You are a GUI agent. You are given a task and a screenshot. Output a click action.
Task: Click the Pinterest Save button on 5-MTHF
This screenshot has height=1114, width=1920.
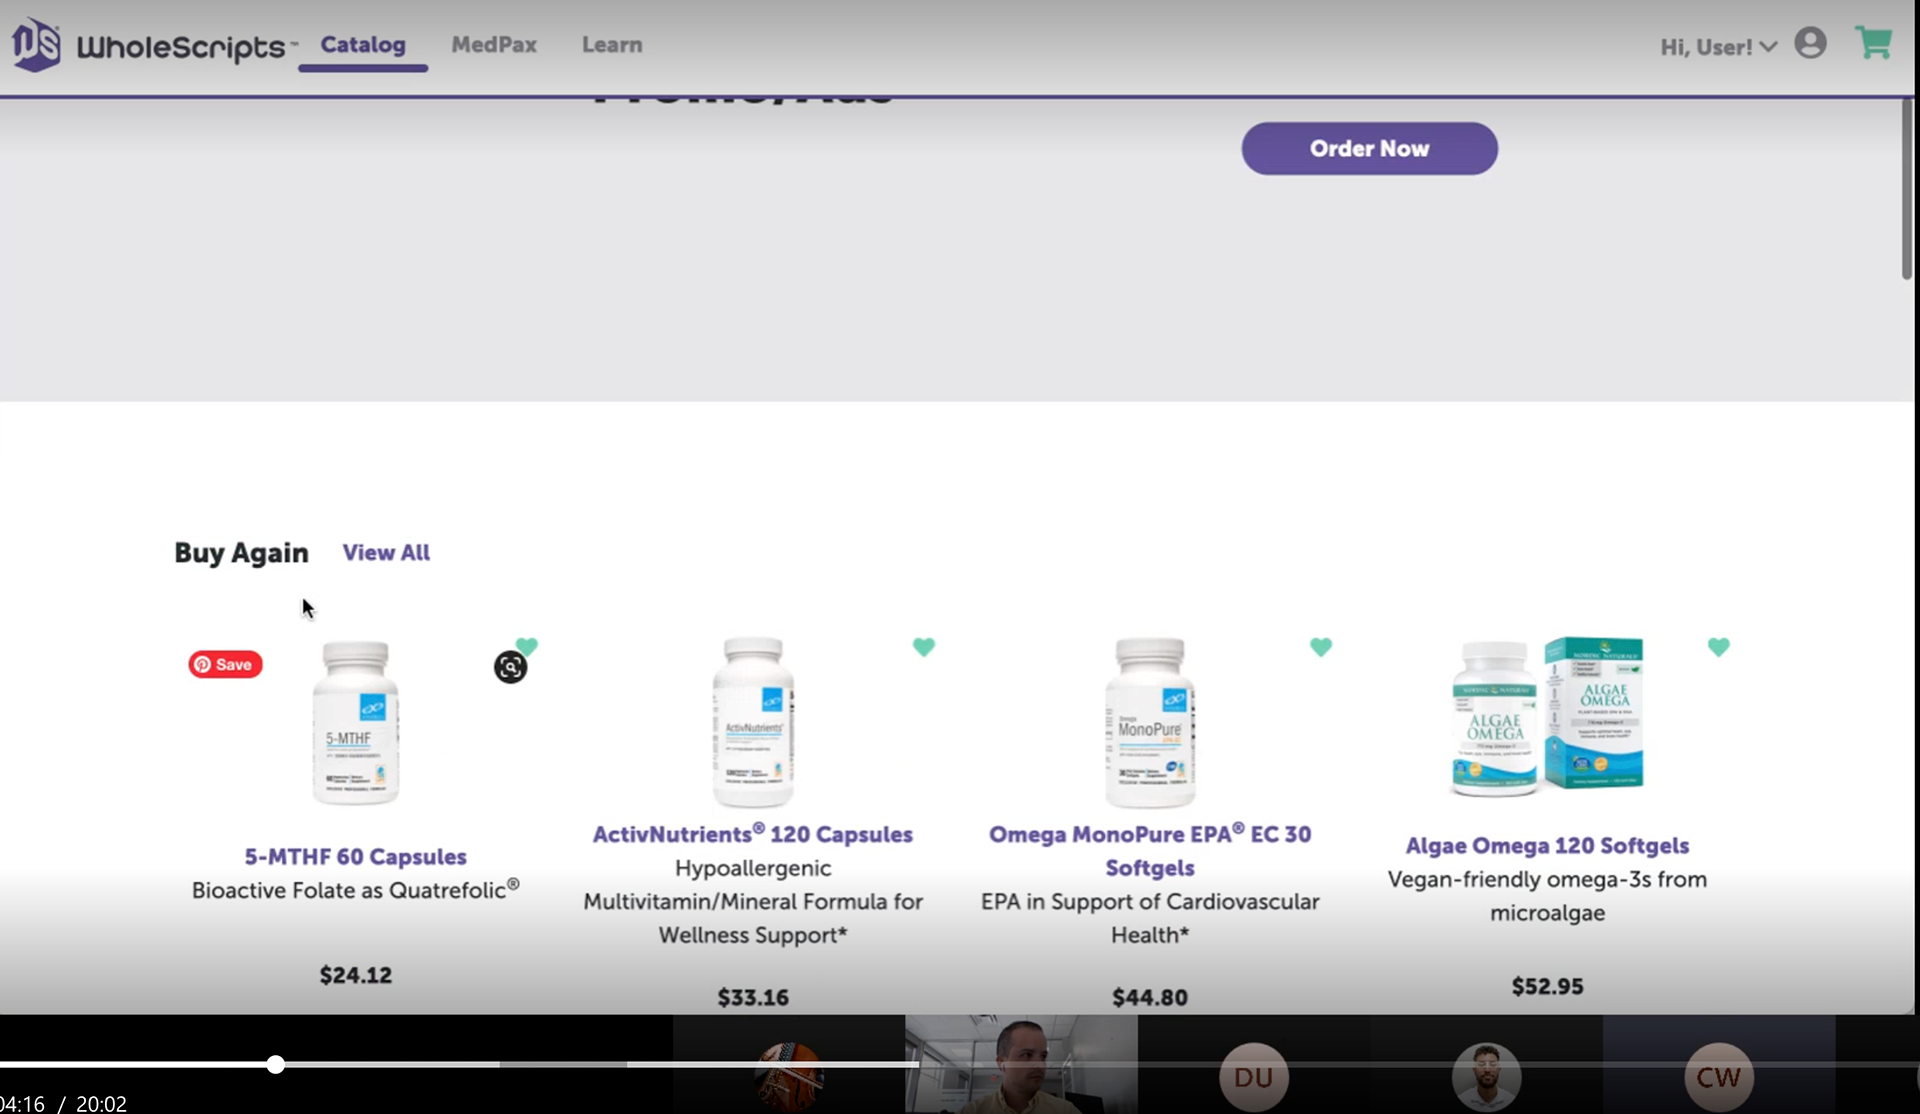click(x=225, y=664)
